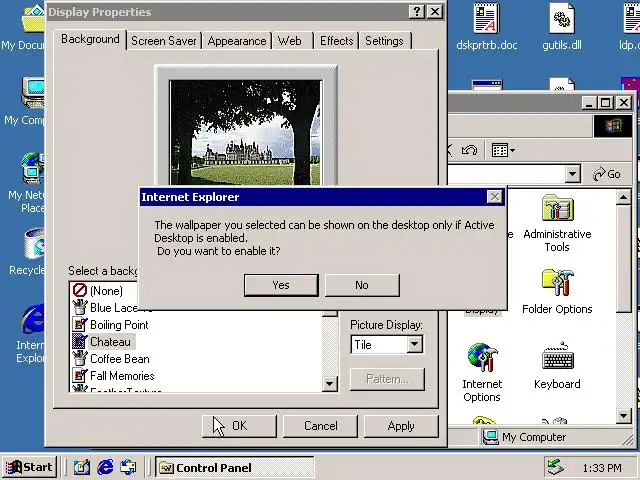Viewport: 640px width, 480px height.
Task: Click OK in Display Properties
Action: [239, 426]
